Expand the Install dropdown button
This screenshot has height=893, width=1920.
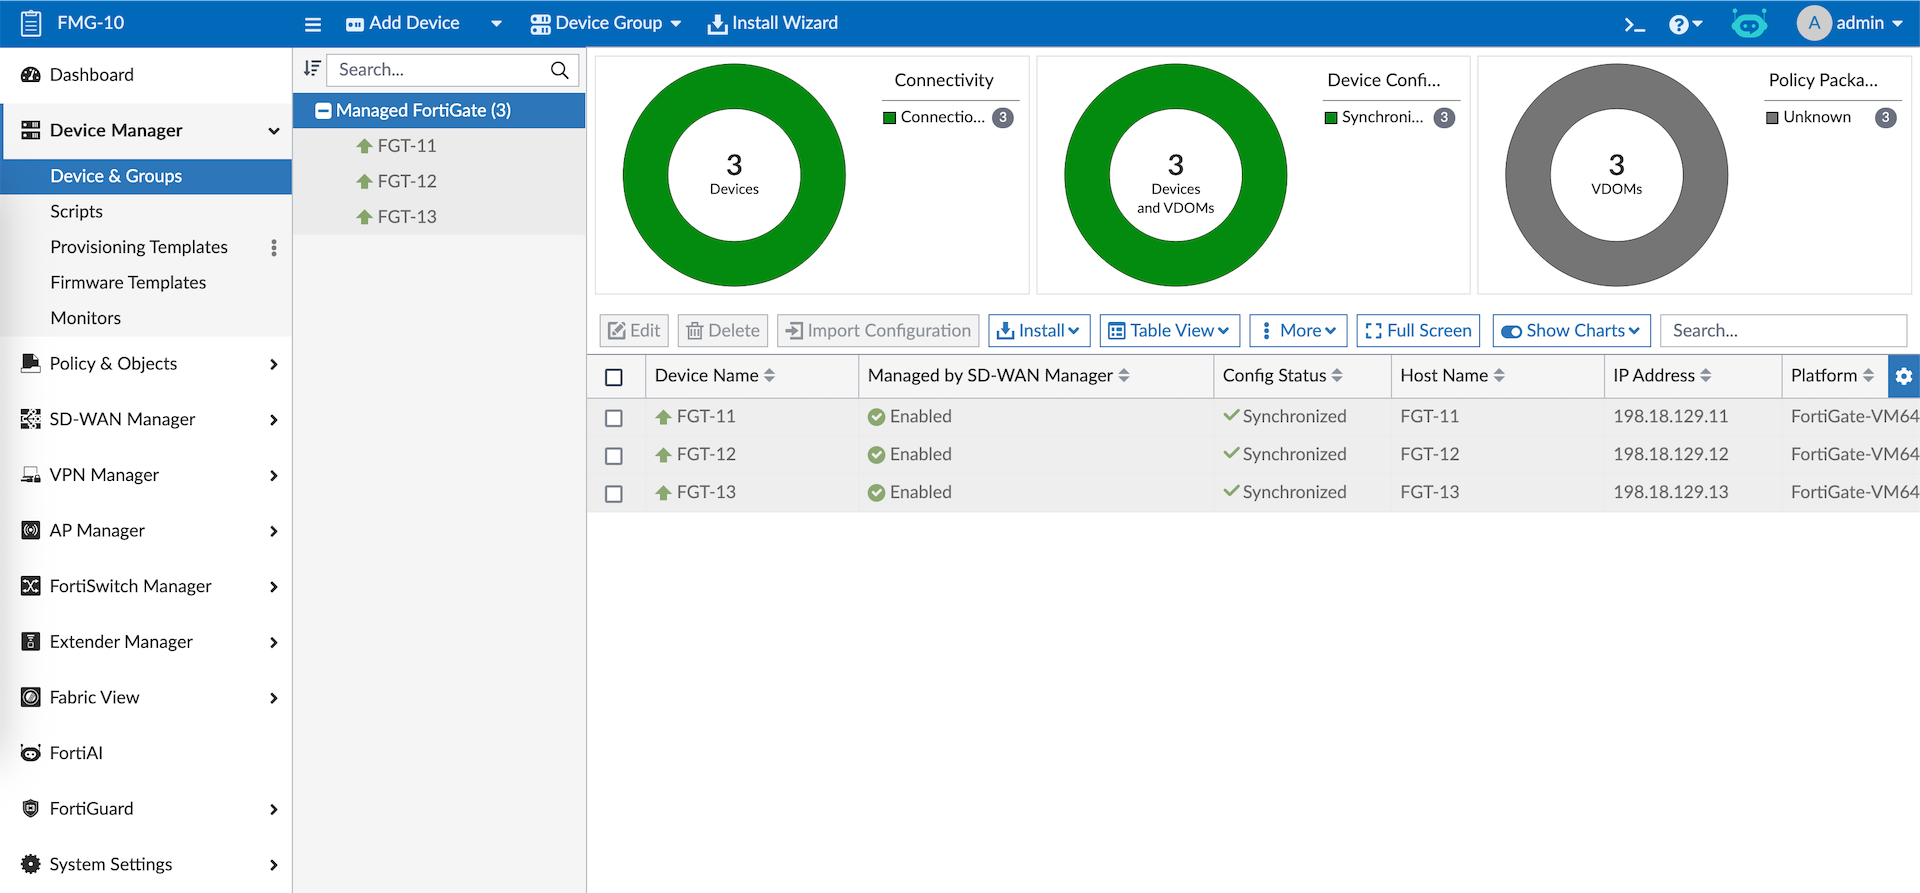point(1039,331)
